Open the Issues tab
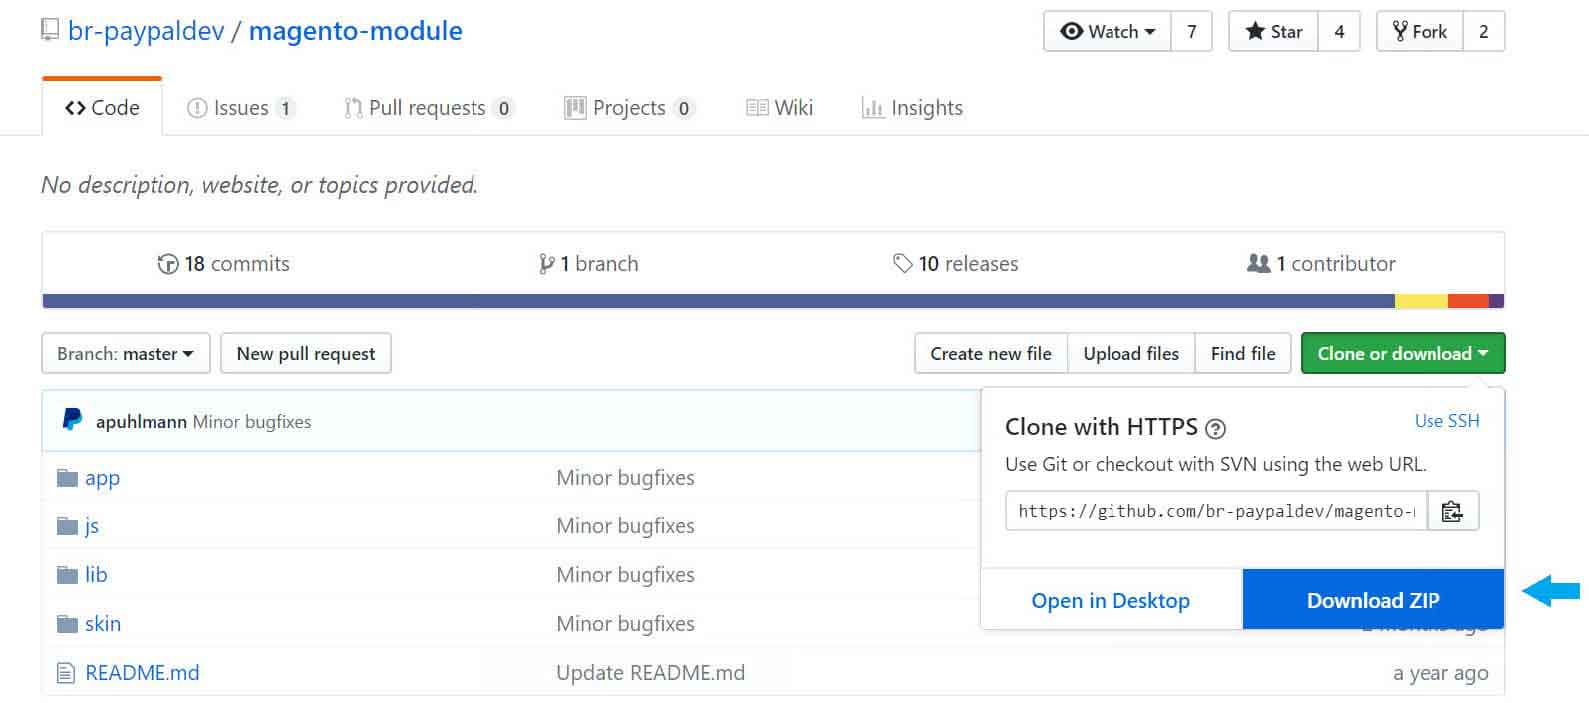 (x=241, y=108)
